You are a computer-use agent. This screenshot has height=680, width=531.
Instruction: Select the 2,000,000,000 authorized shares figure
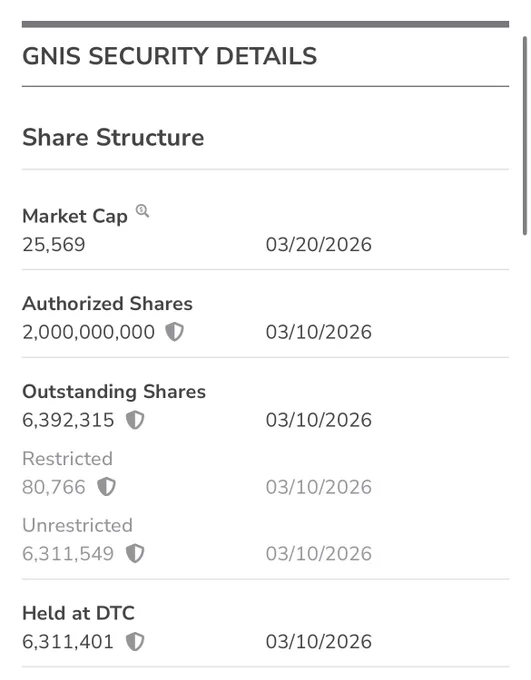click(88, 332)
